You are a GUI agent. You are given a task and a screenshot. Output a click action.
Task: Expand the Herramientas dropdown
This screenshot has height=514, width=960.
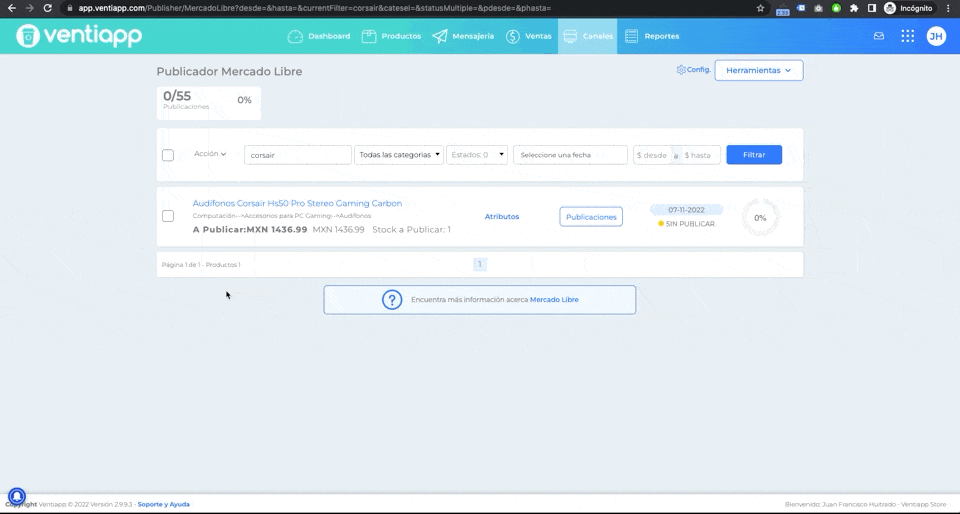(759, 70)
